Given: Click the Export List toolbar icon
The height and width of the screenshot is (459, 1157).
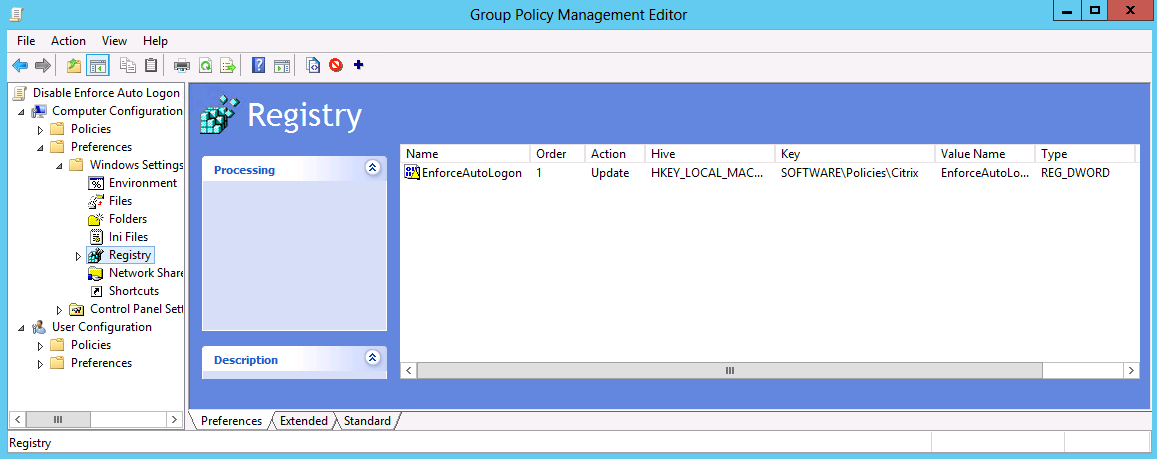Looking at the screenshot, I should click(x=228, y=66).
